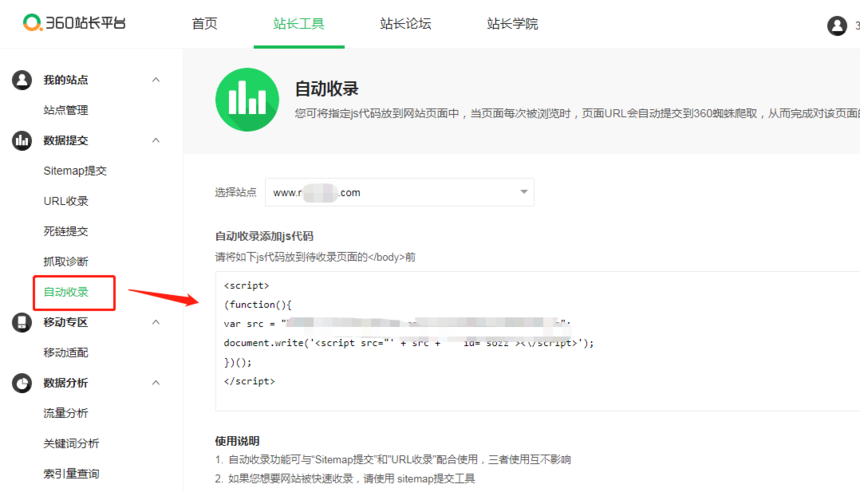Image resolution: width=860 pixels, height=492 pixels.
Task: Open the 站长学院 tab
Action: coord(512,24)
